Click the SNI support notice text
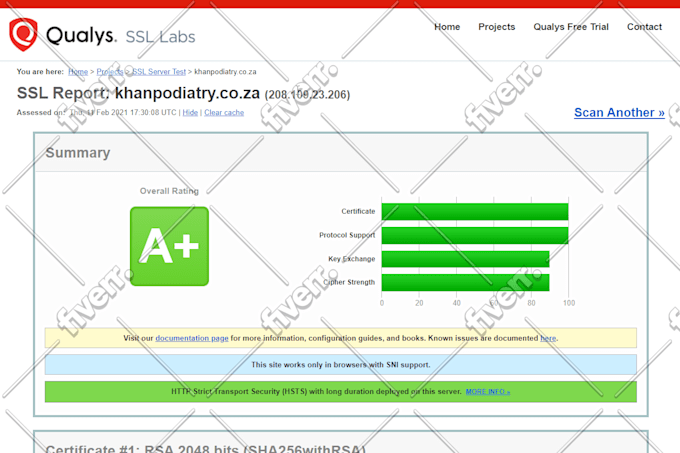The image size is (680, 453). pos(341,365)
